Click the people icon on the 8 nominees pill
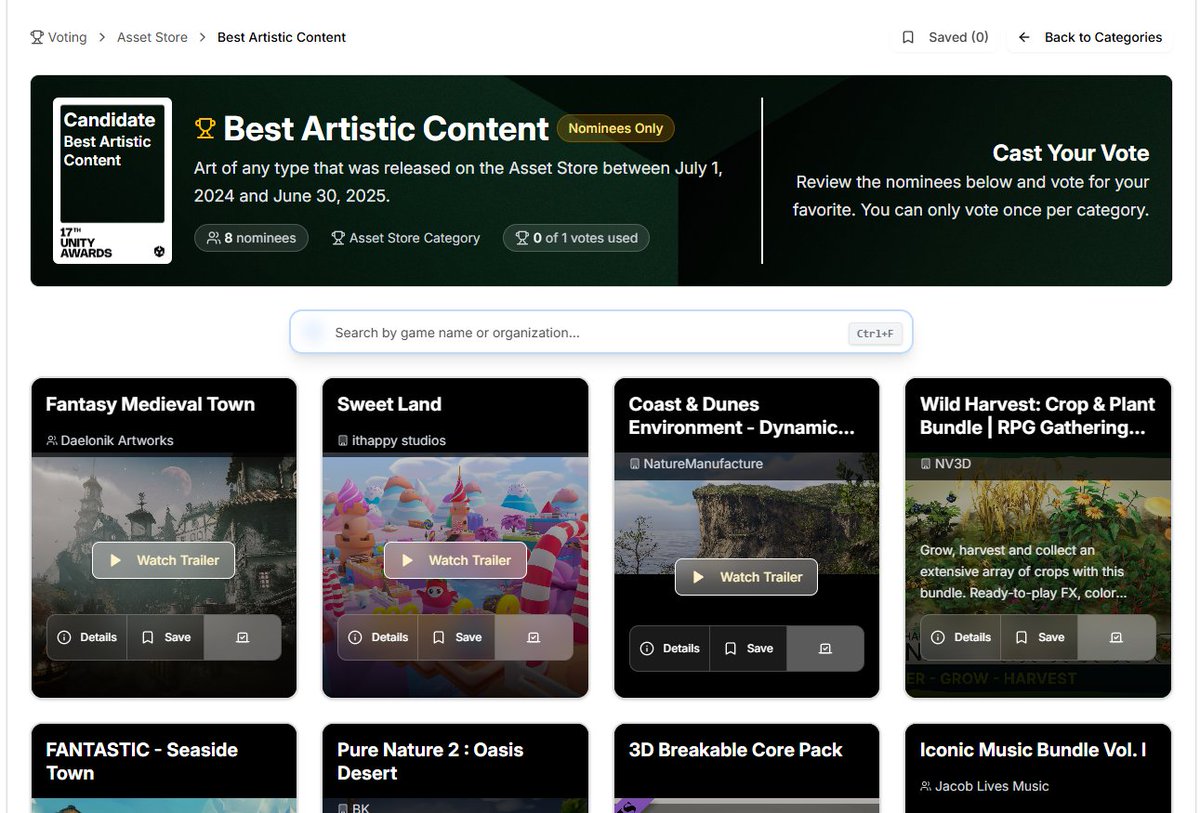 tap(213, 238)
